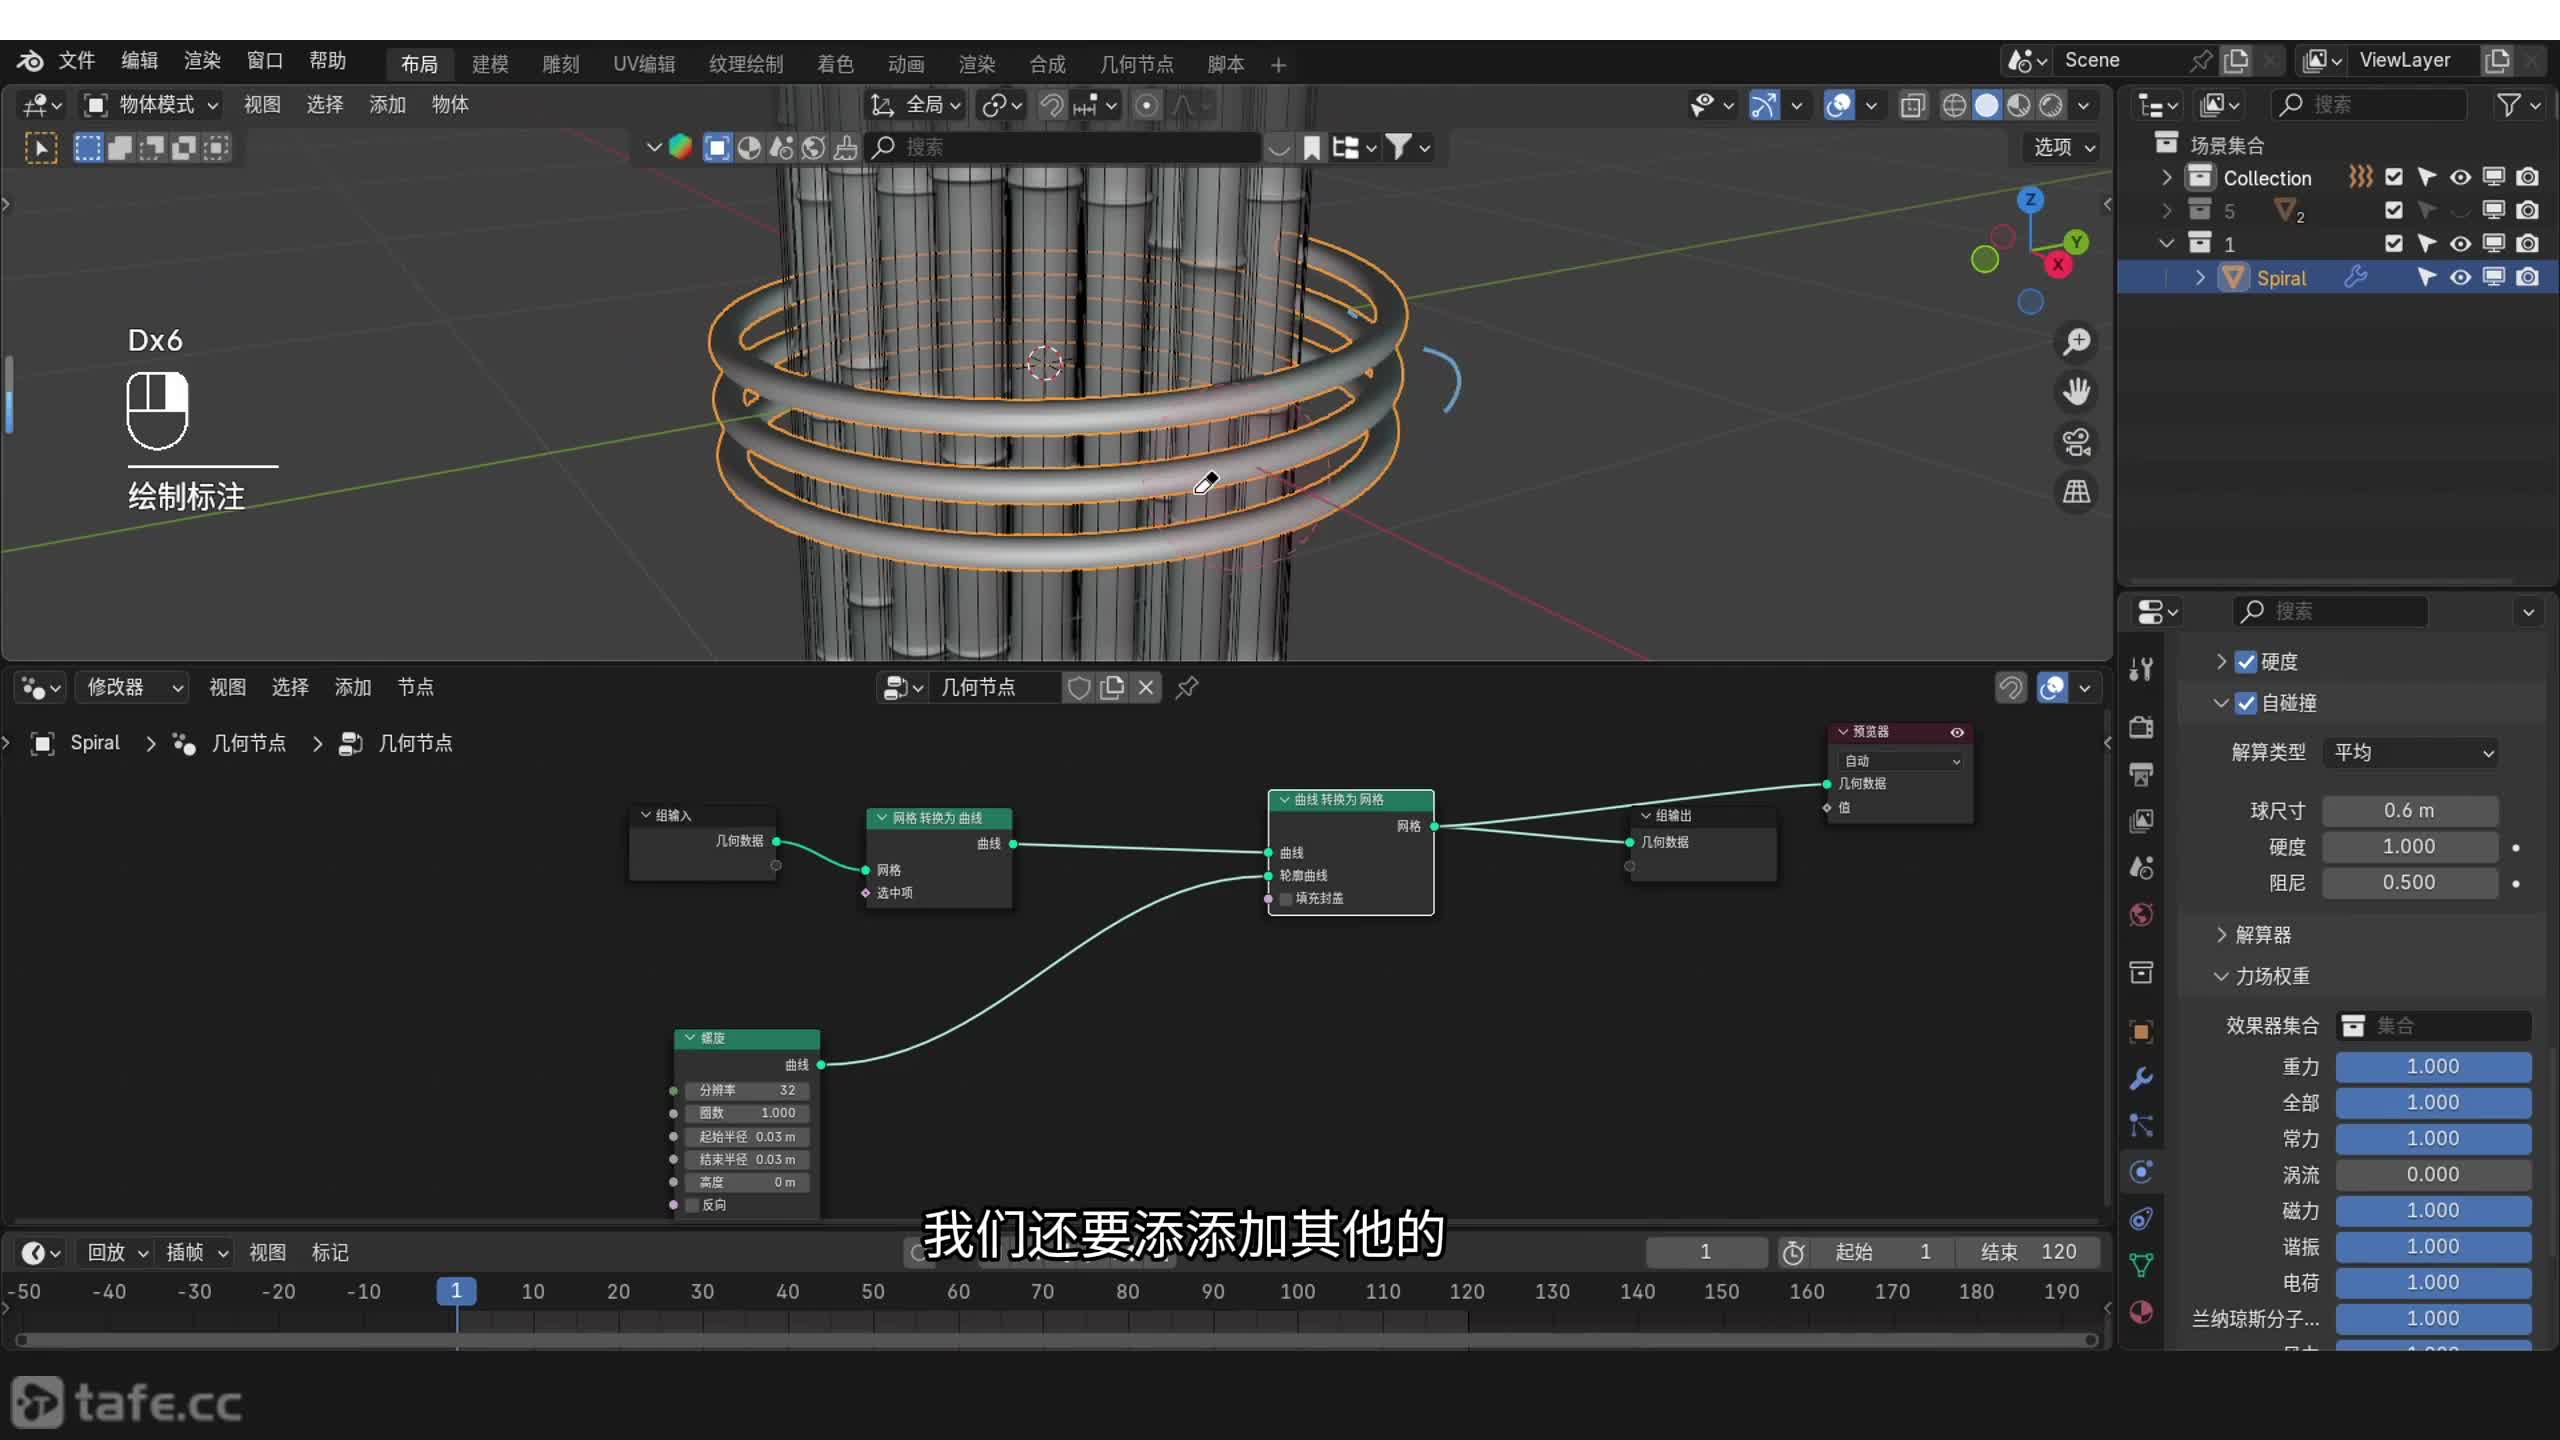Open the 节点 menu in node editor

click(x=416, y=688)
